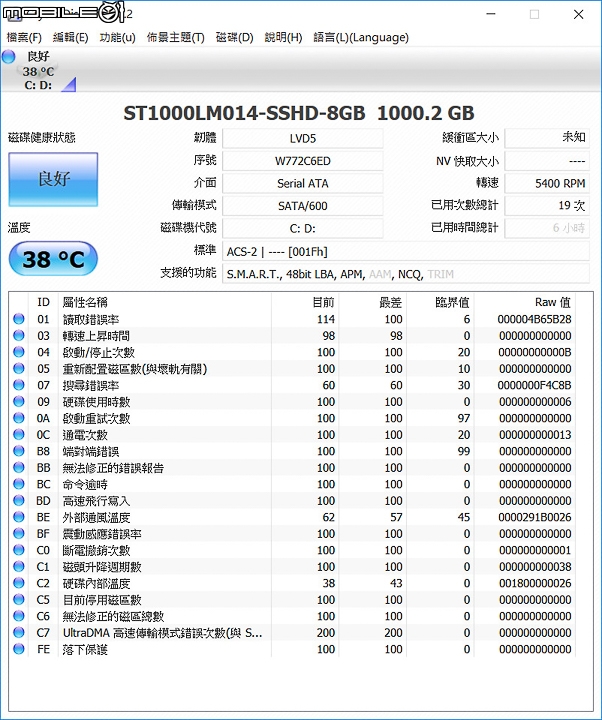Click status icon for attribute BB 無法修正的錯誤報告

coord(19,467)
